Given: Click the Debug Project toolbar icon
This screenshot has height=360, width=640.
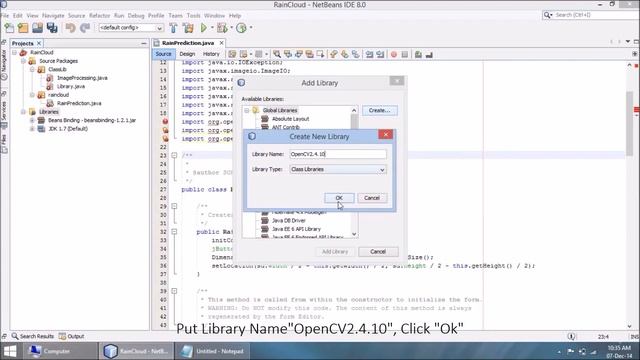Looking at the screenshot, I should [222, 28].
